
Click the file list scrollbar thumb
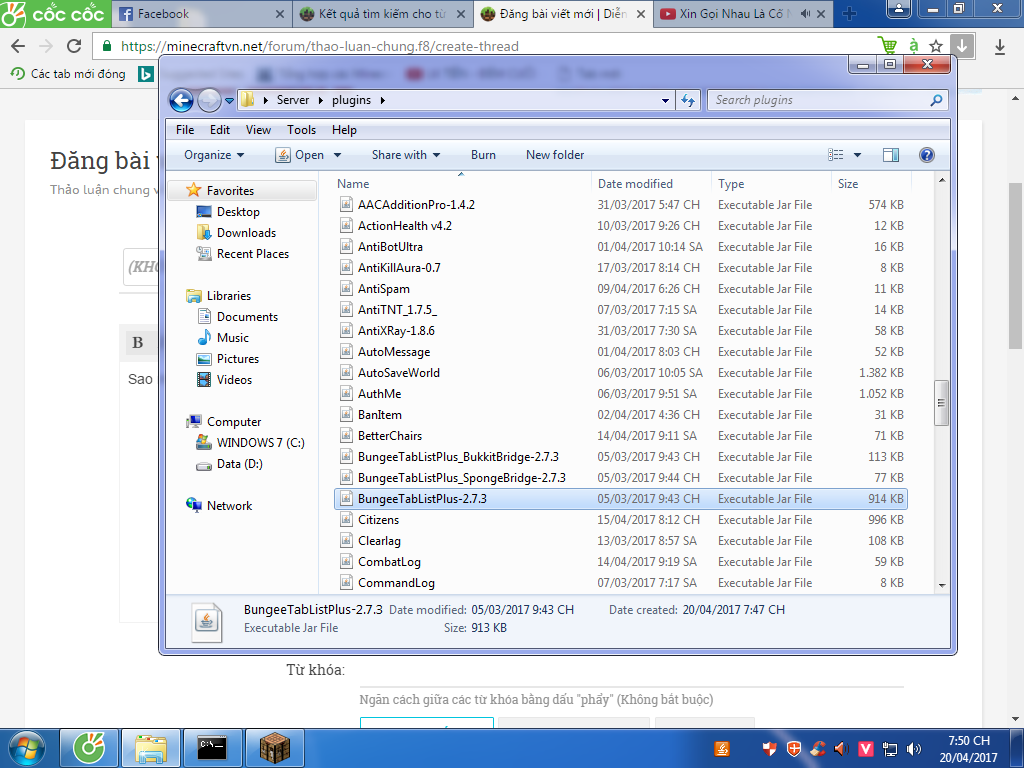pyautogui.click(x=941, y=403)
